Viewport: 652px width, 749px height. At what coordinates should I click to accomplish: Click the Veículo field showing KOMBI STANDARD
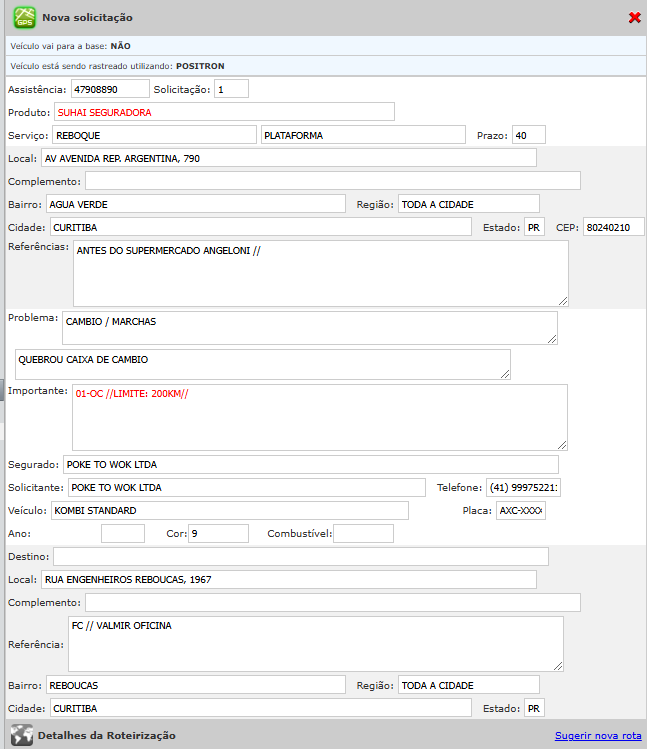click(229, 511)
